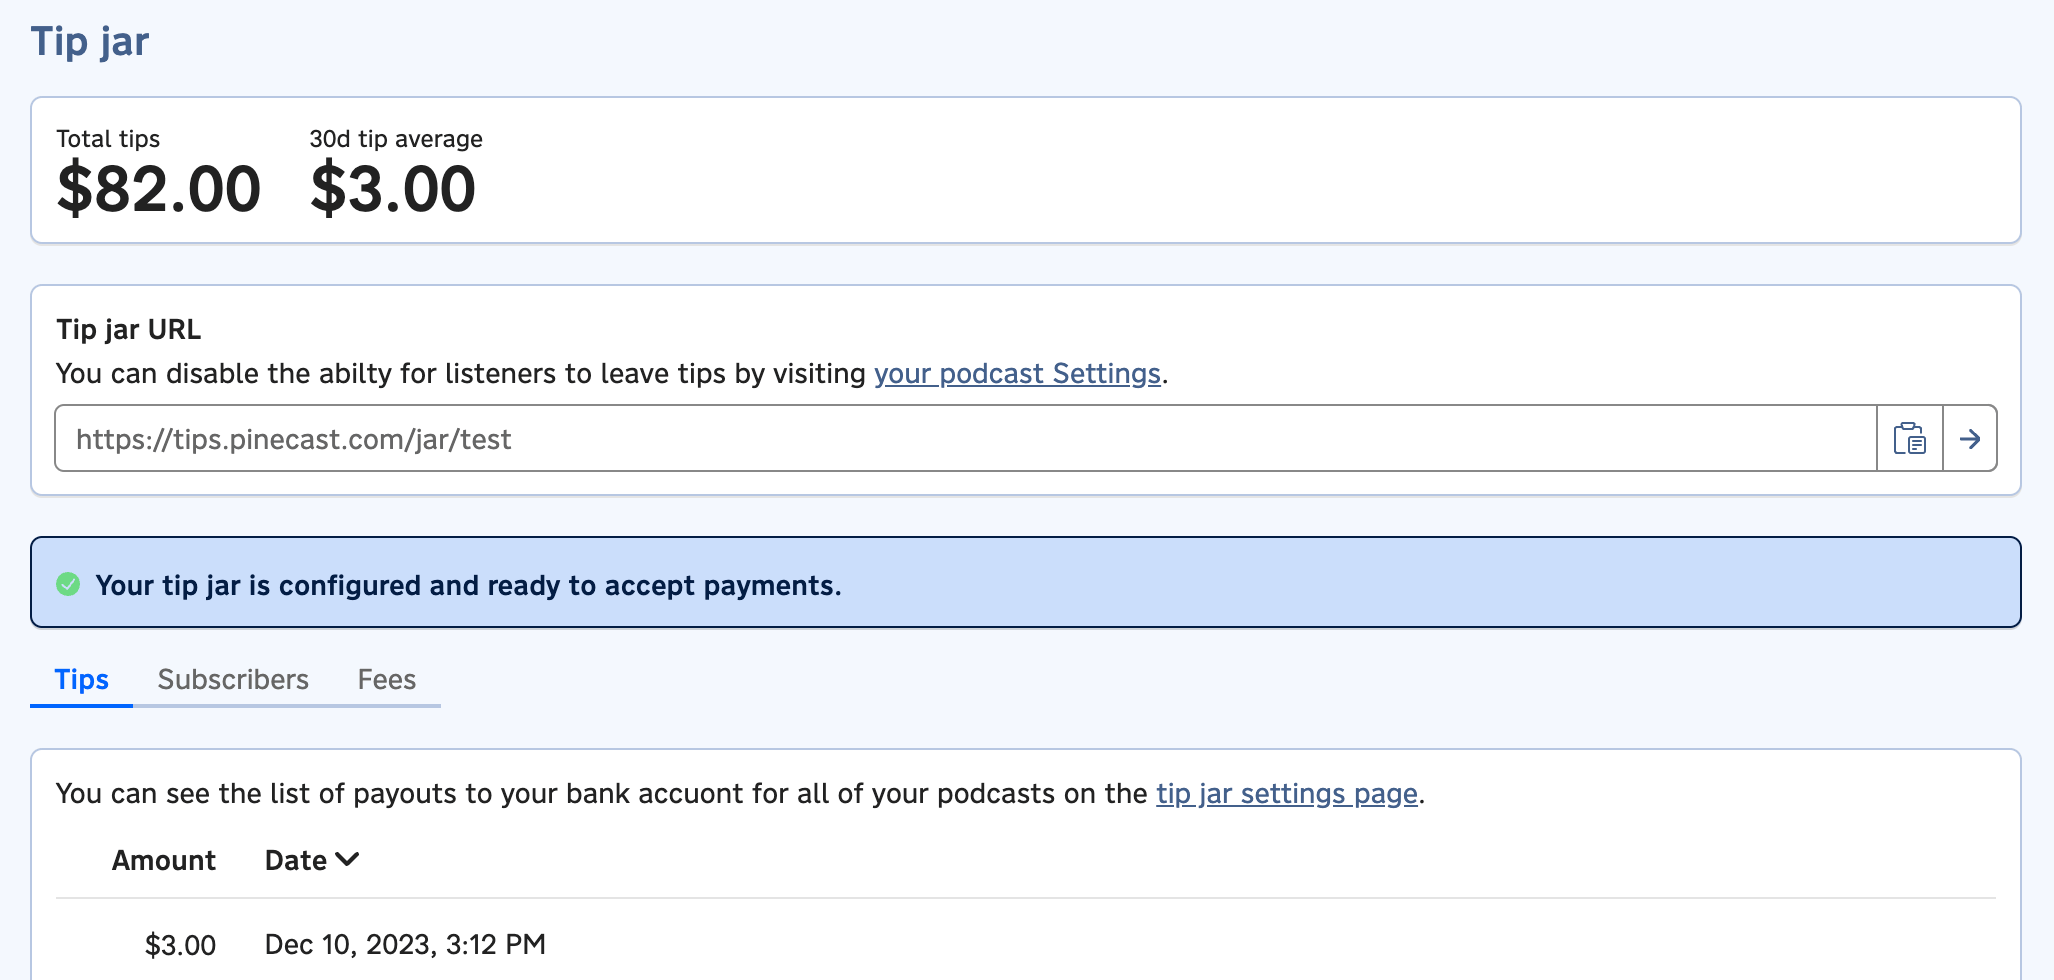Visit the tip jar settings page link
The image size is (2054, 980).
coord(1286,794)
